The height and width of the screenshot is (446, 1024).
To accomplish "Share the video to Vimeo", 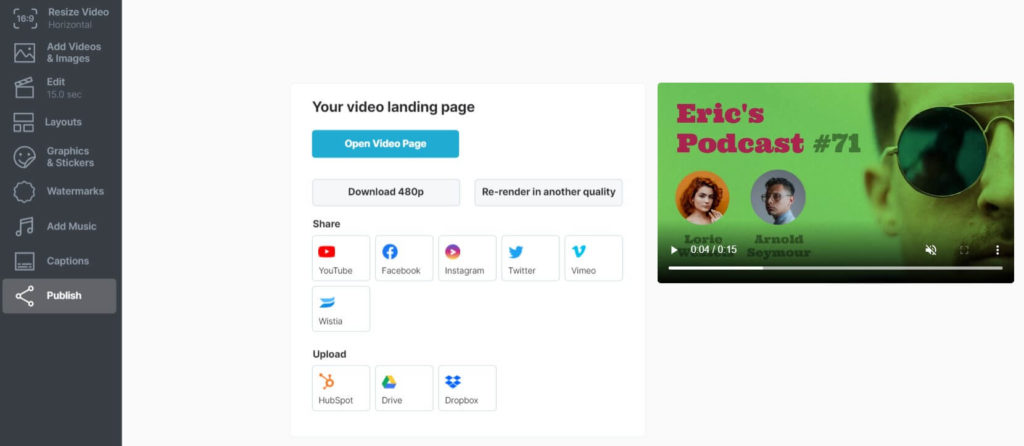I will tap(594, 258).
